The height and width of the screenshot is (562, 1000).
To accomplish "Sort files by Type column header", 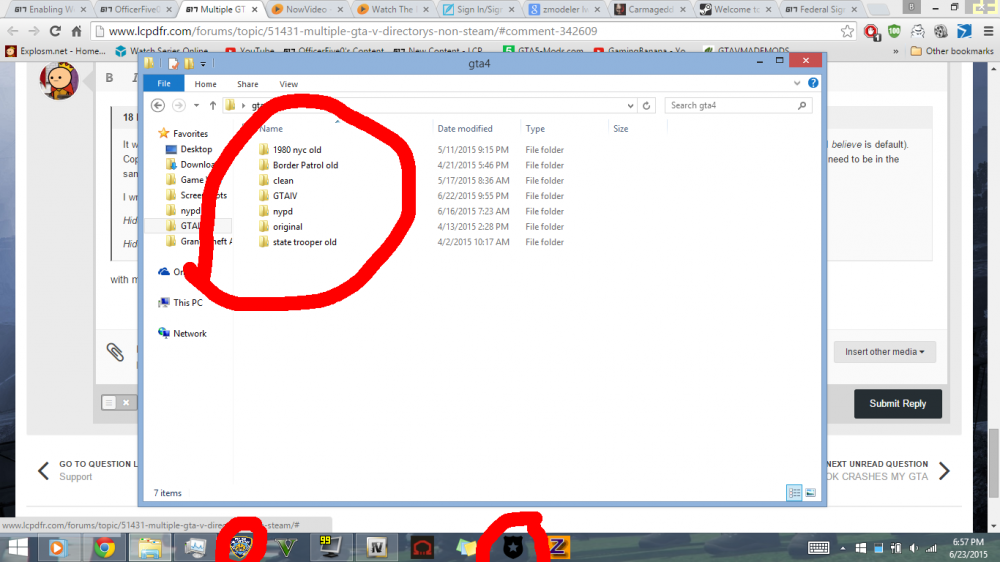I will coord(535,128).
